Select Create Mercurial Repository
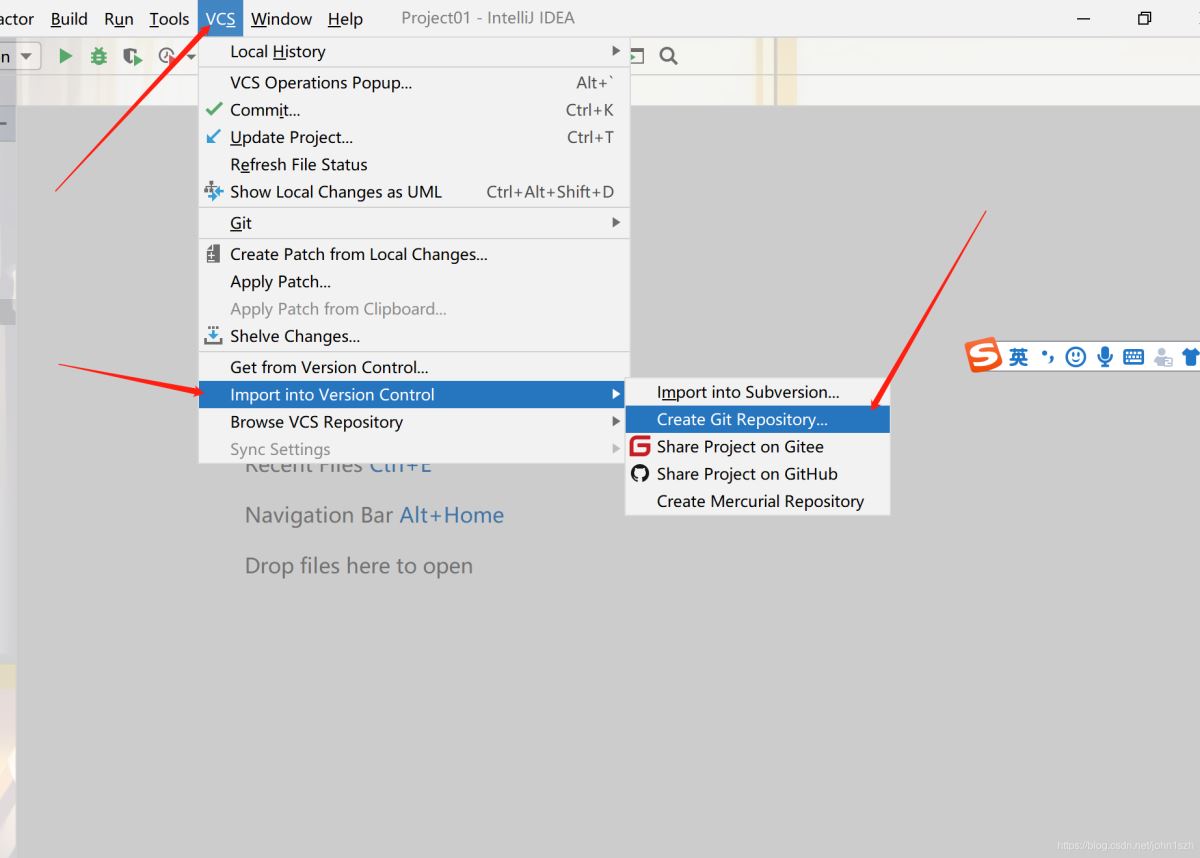This screenshot has height=858, width=1200. 757,501
